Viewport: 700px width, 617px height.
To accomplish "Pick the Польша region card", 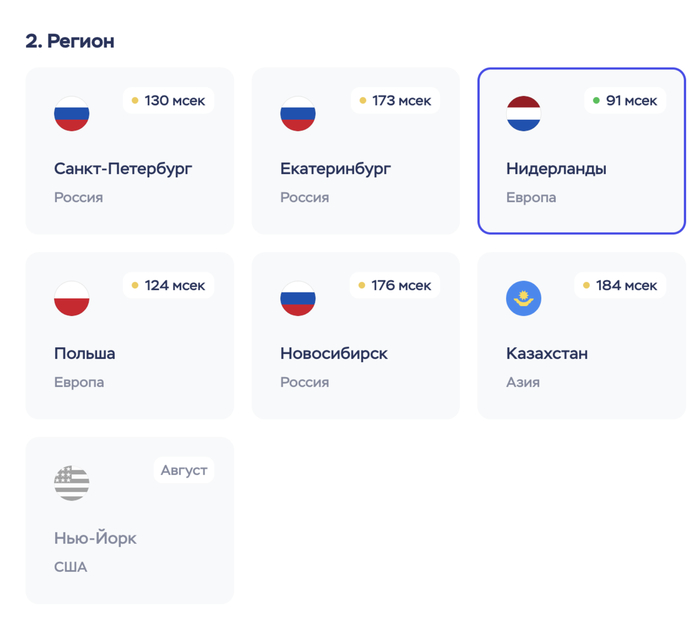I will [129, 355].
